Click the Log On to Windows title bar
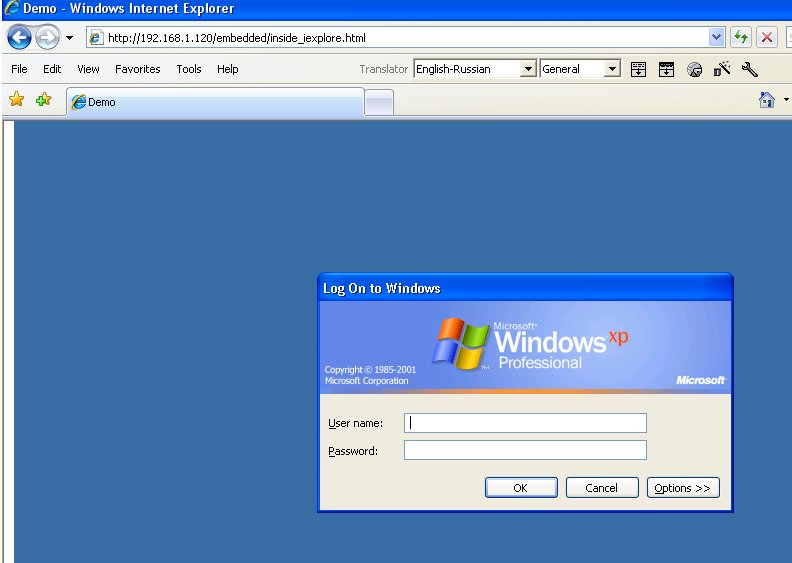 pos(525,288)
